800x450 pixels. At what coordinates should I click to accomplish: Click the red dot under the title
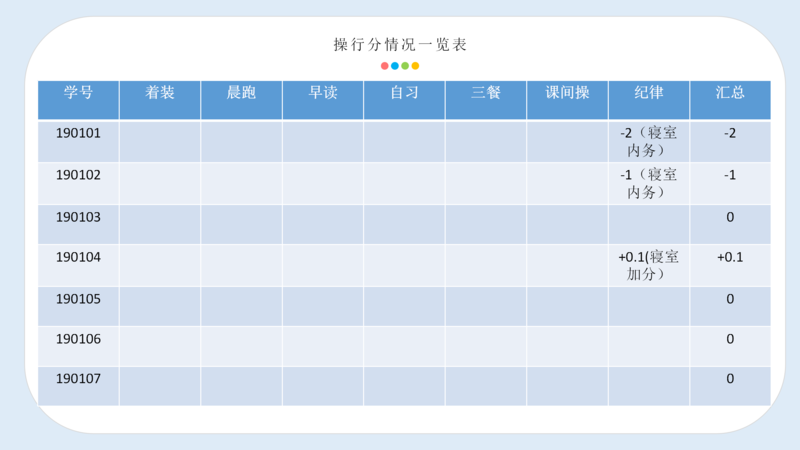pos(385,66)
